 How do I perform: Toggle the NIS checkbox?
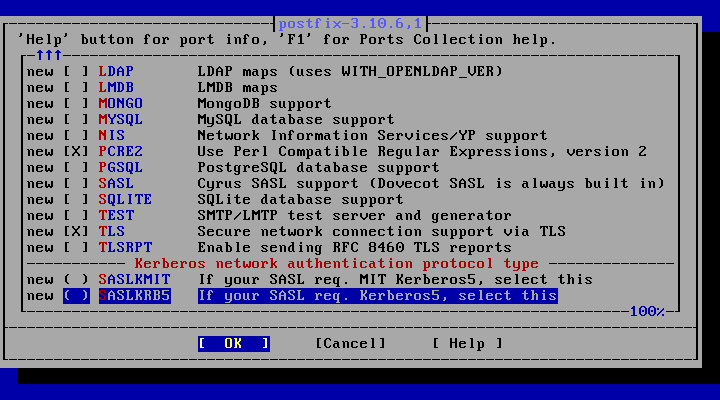coord(76,136)
